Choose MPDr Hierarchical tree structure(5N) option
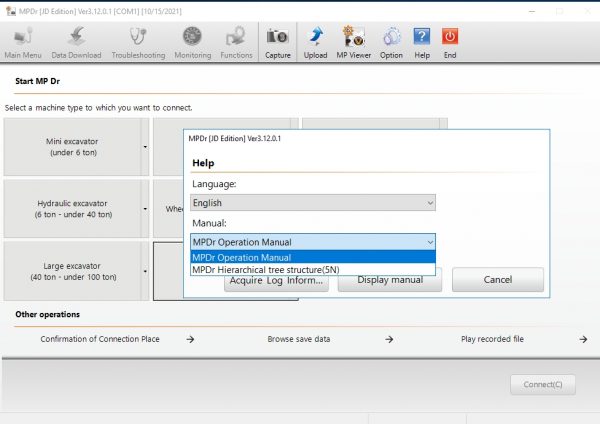 click(313, 269)
